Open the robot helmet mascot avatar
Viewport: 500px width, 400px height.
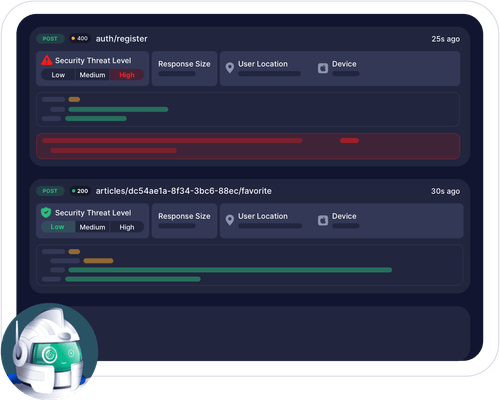tap(49, 351)
